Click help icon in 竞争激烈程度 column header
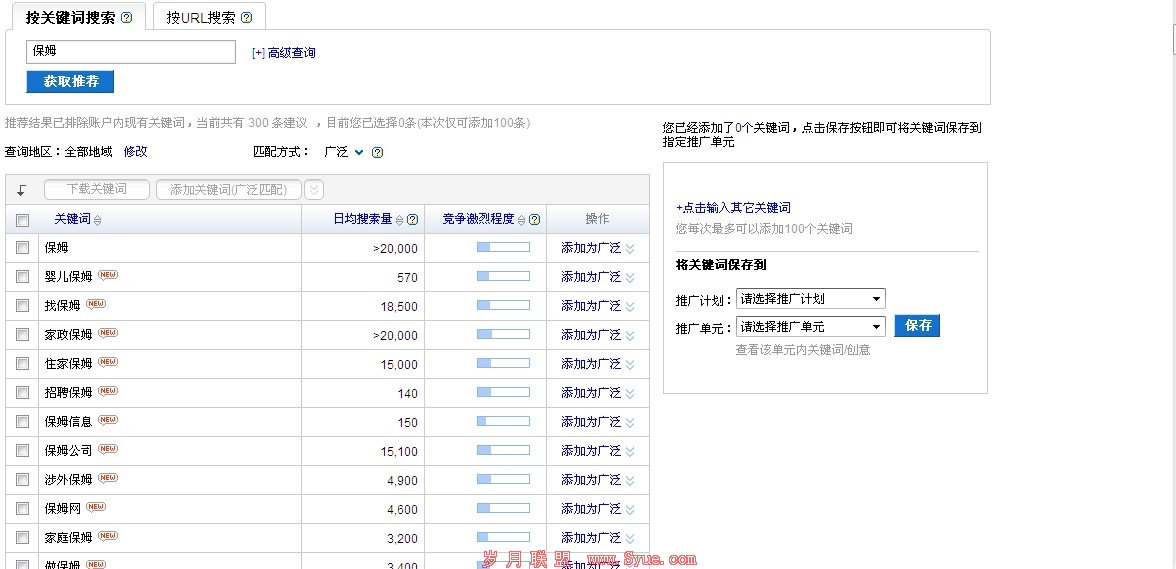This screenshot has width=1176, height=569. coord(535,220)
